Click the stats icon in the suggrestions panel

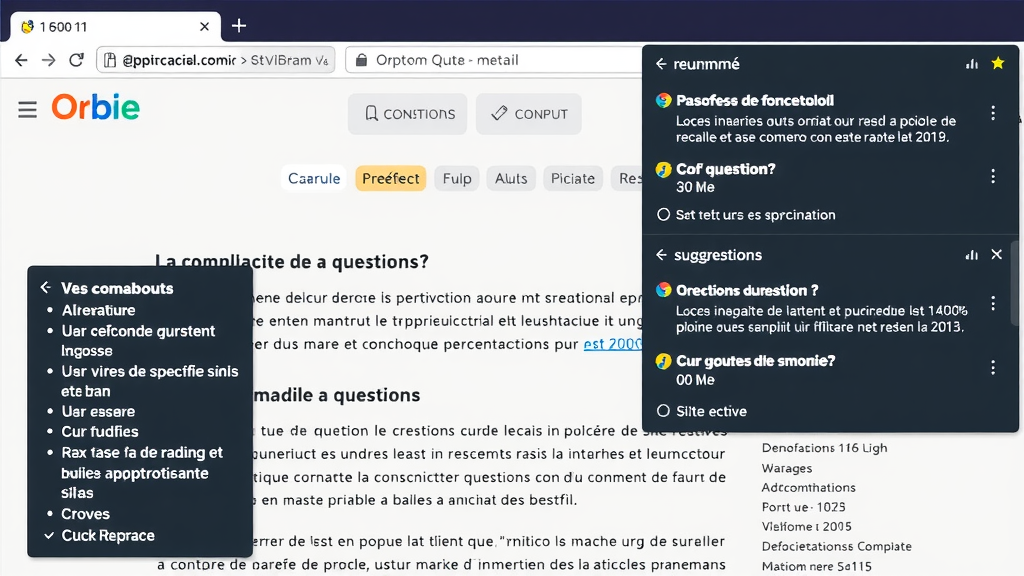coord(971,255)
